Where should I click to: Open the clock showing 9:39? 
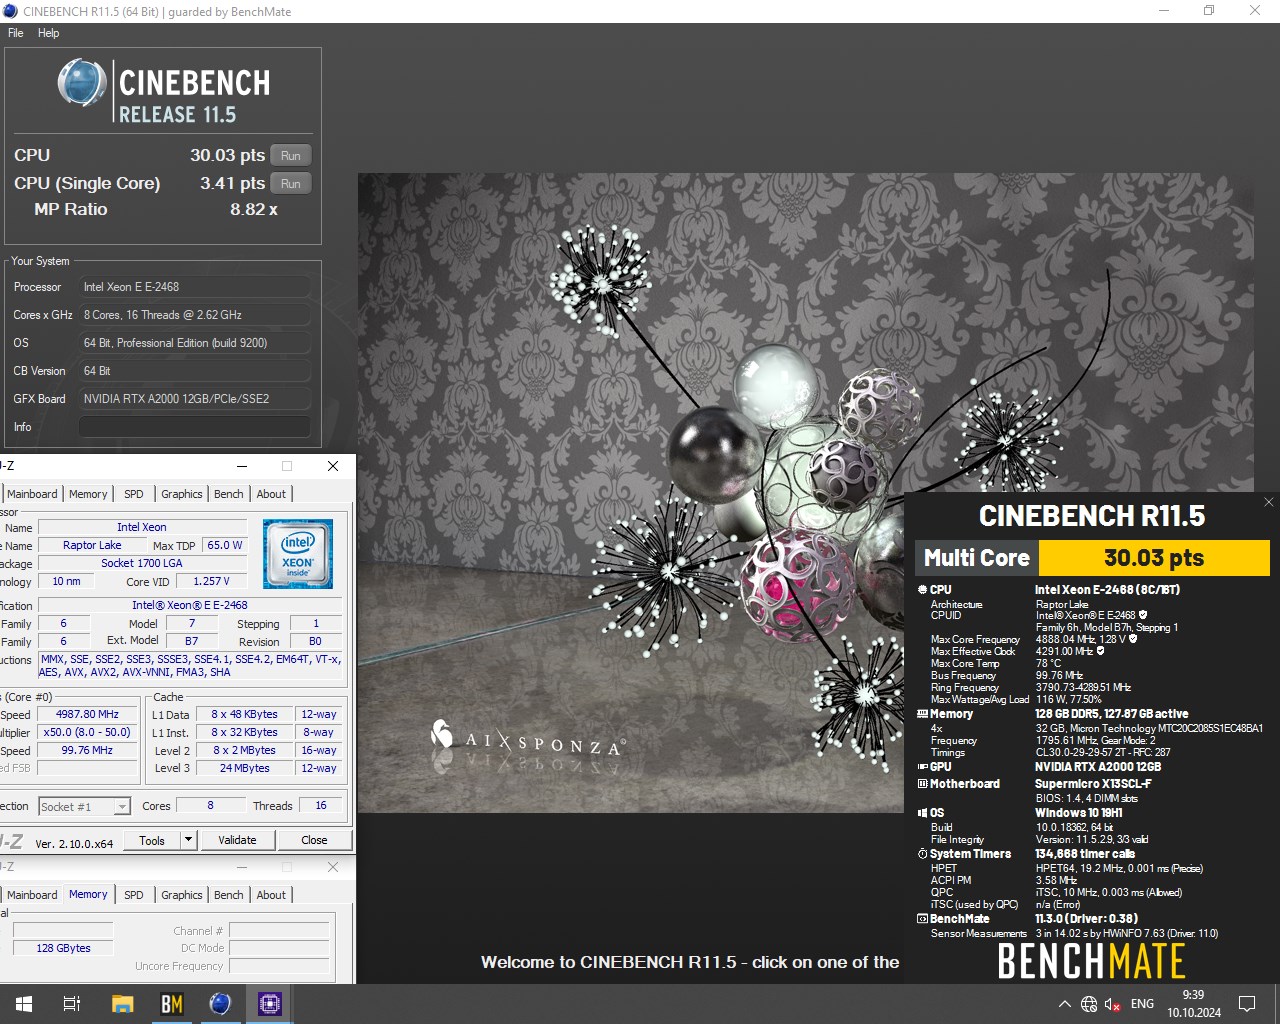click(x=1194, y=1004)
